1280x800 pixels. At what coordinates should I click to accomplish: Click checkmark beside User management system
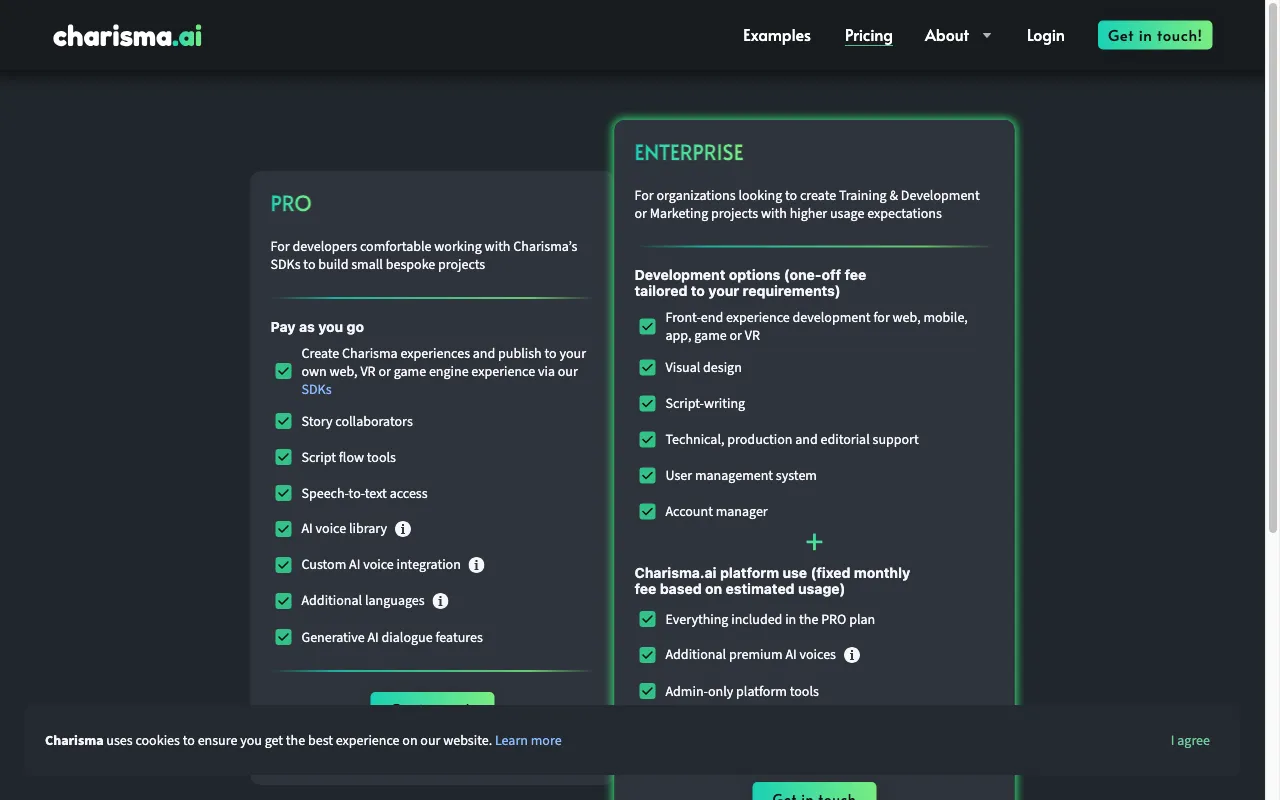point(647,475)
